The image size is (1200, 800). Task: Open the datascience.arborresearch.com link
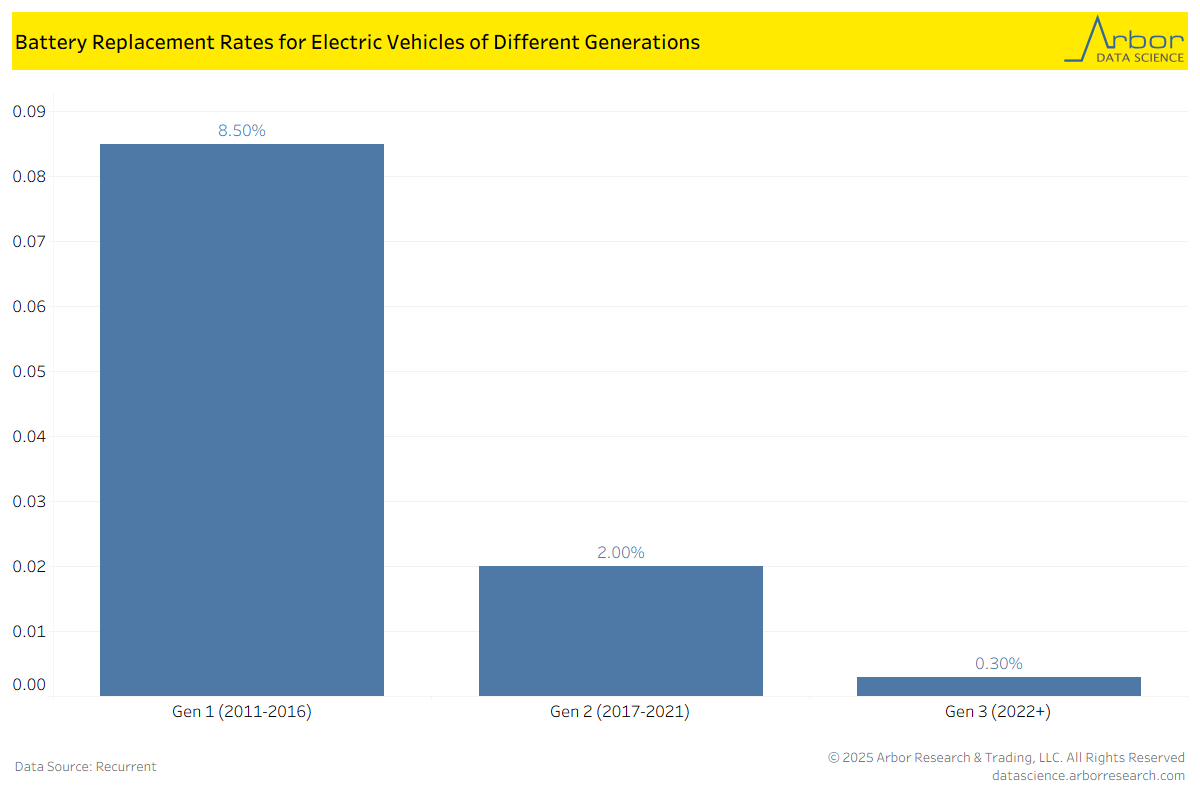click(x=1088, y=775)
